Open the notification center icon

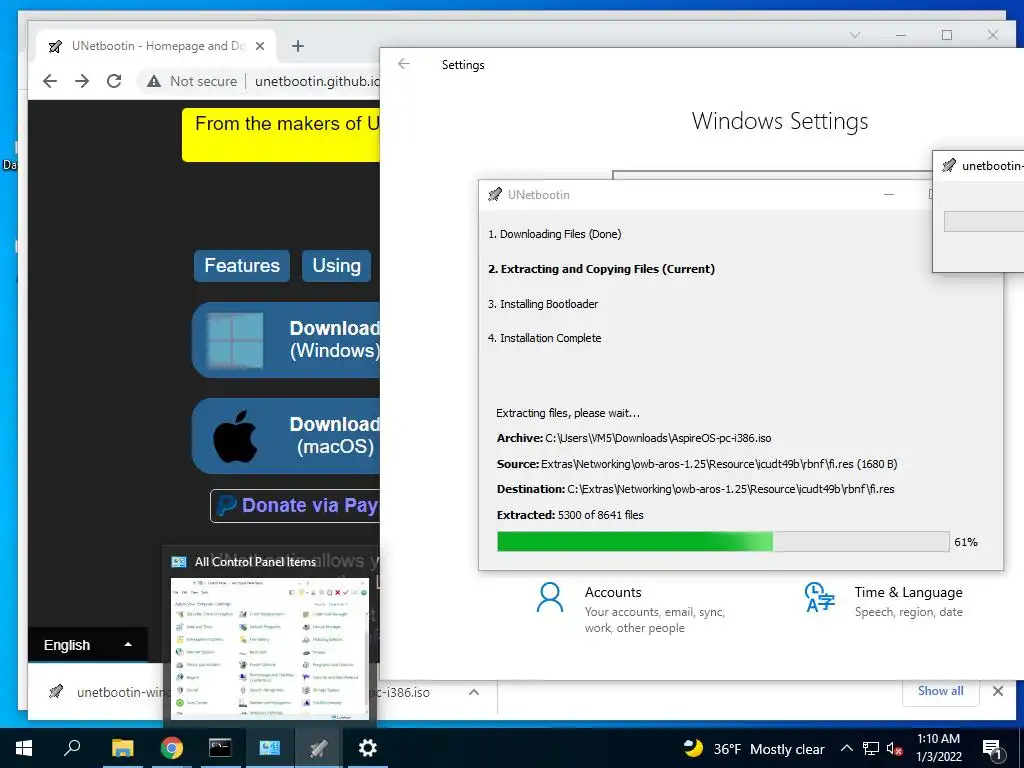tap(992, 748)
